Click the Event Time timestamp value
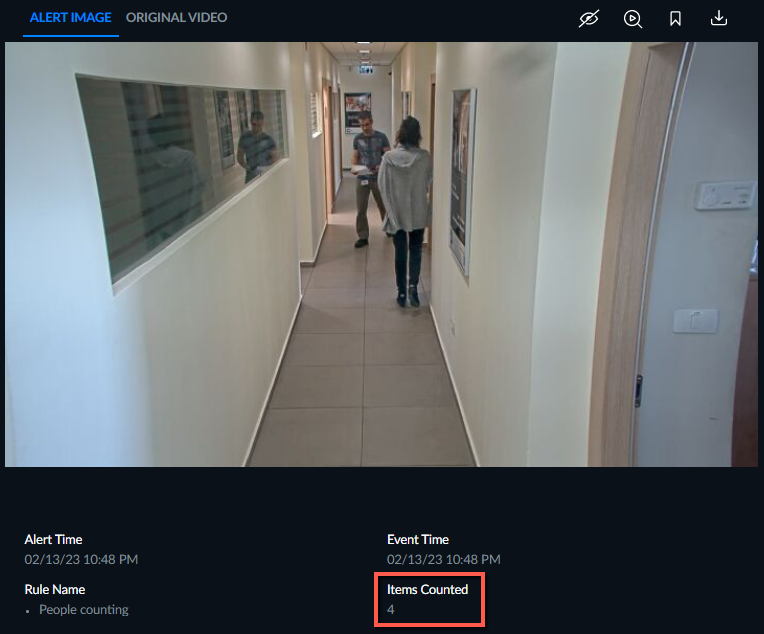764x634 pixels. coord(444,559)
